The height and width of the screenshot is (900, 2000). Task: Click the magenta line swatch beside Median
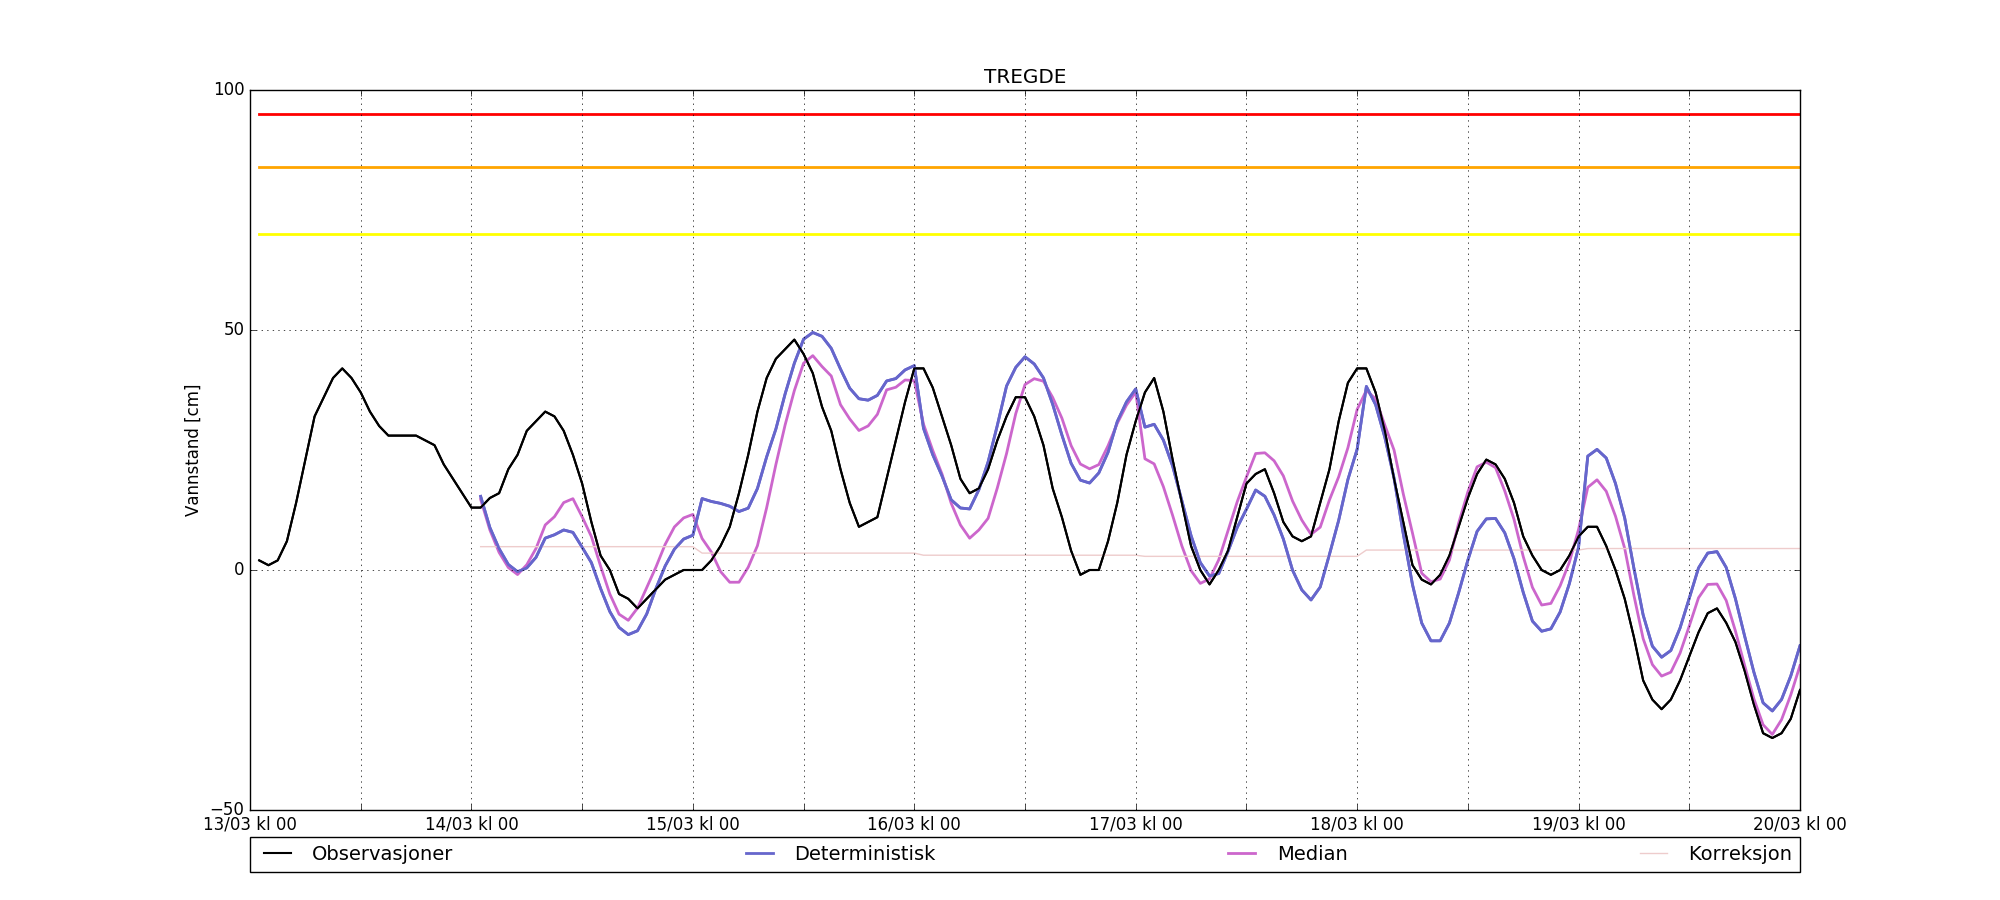click(x=1243, y=854)
